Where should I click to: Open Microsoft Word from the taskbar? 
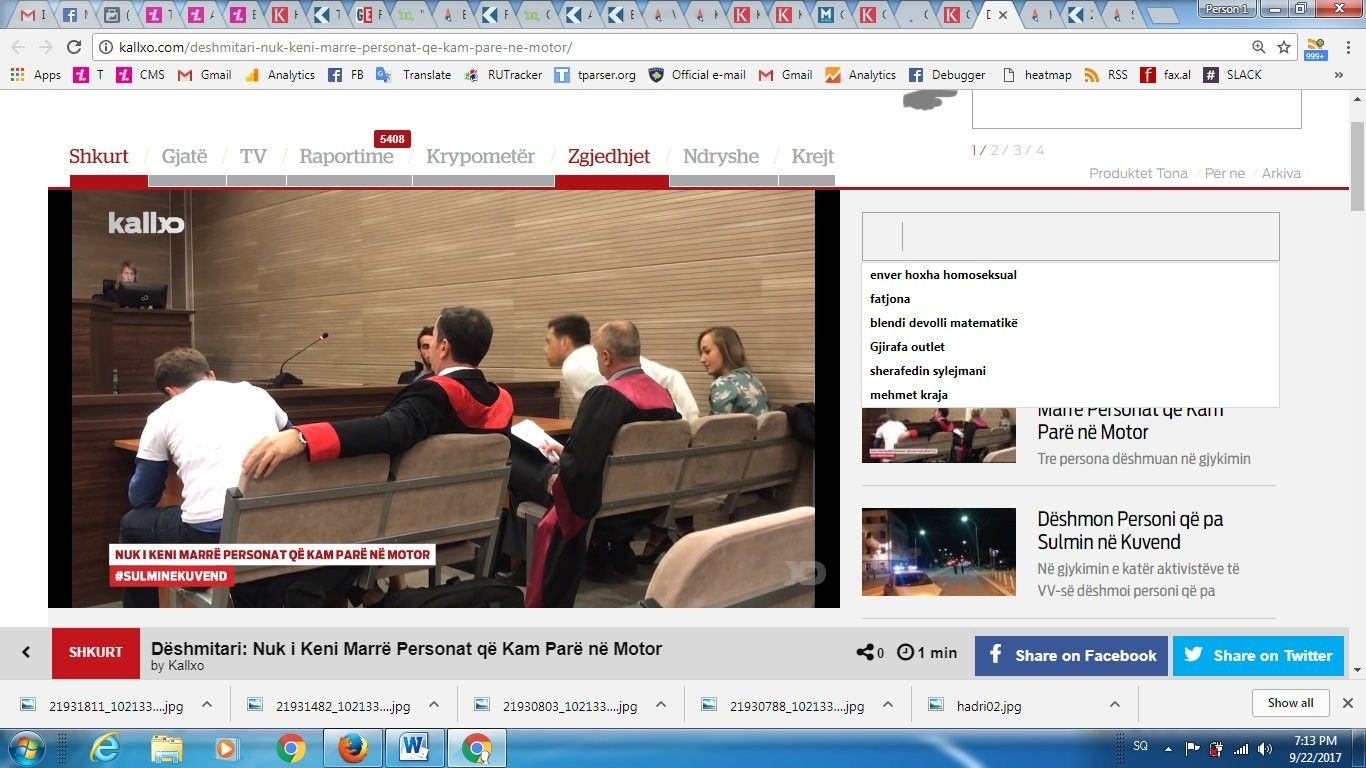tap(413, 748)
